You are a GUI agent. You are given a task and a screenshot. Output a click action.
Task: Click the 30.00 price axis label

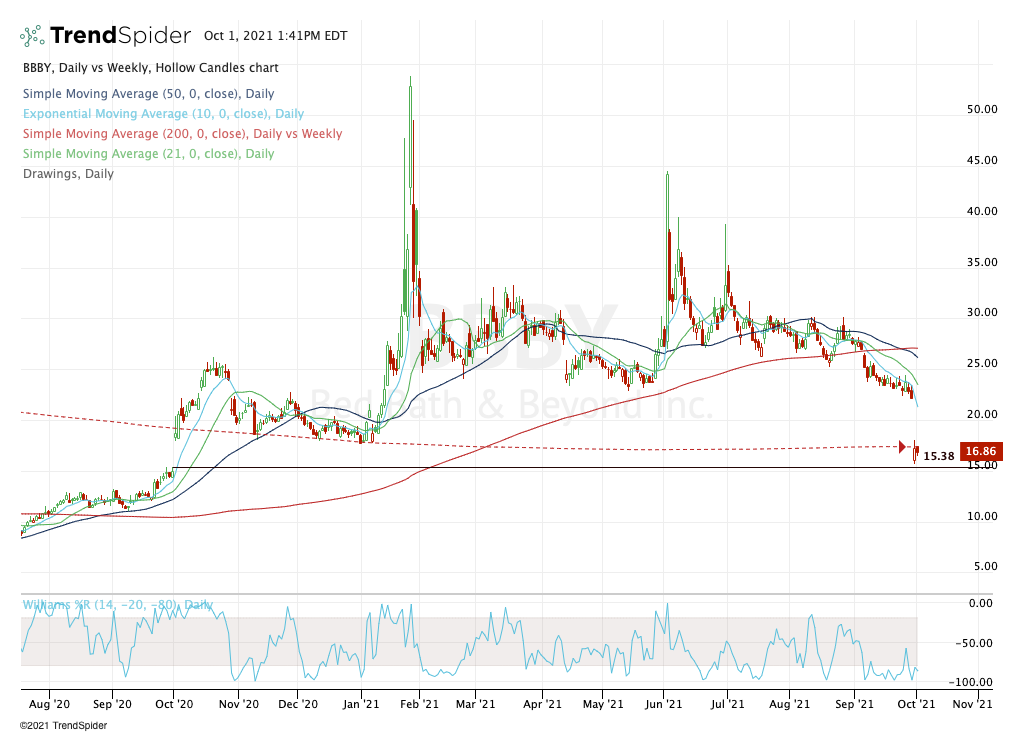pyautogui.click(x=982, y=312)
